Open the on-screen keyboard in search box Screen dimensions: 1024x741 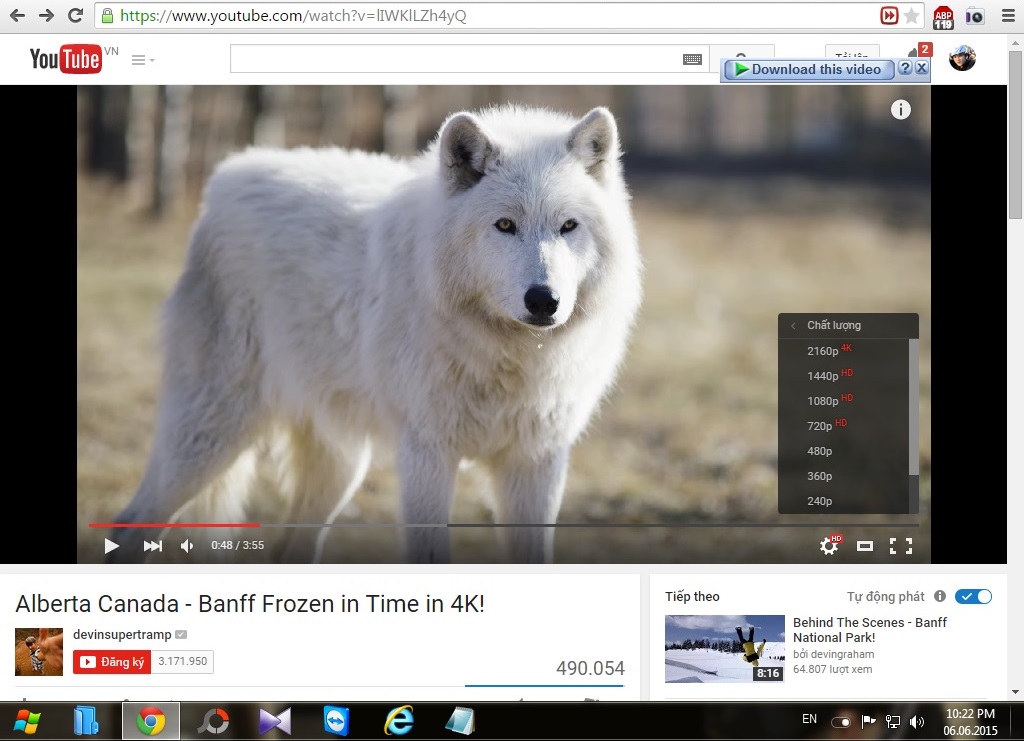pyautogui.click(x=692, y=60)
